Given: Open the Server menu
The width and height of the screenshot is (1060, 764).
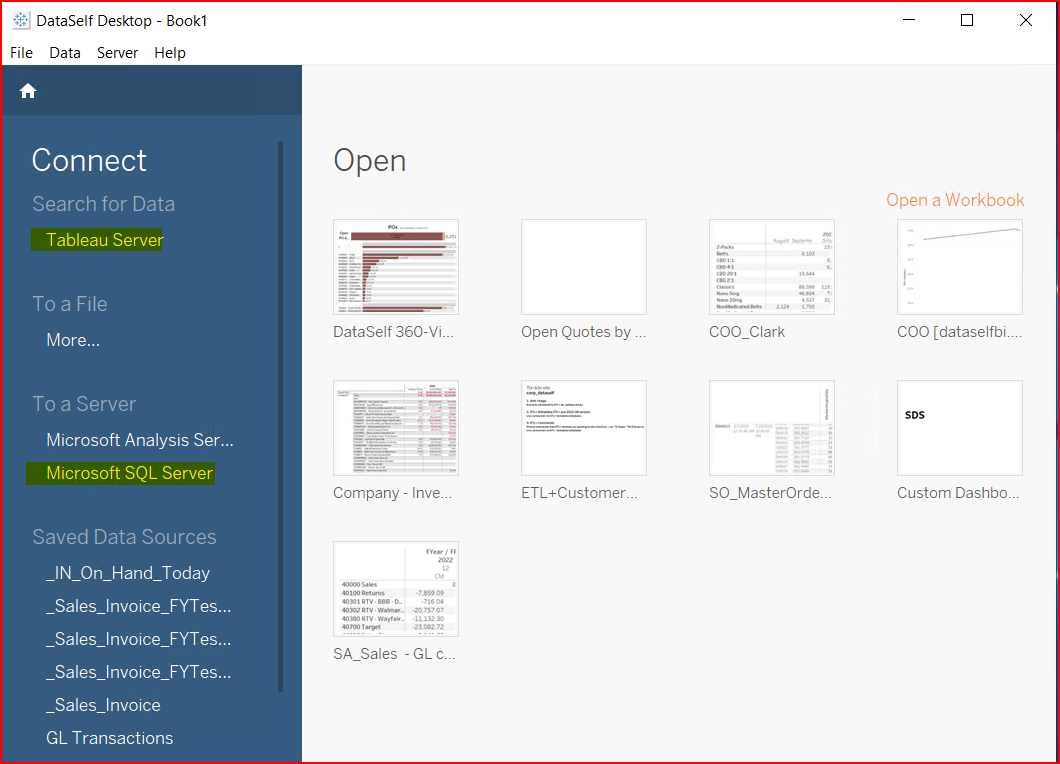Looking at the screenshot, I should [x=117, y=52].
